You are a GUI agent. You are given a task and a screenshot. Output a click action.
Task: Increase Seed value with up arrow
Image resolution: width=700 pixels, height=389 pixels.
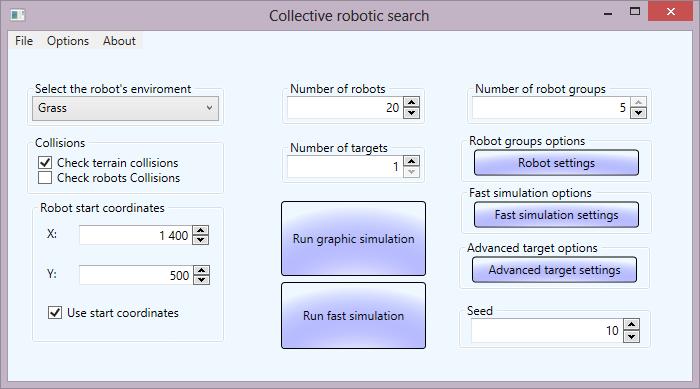(631, 325)
